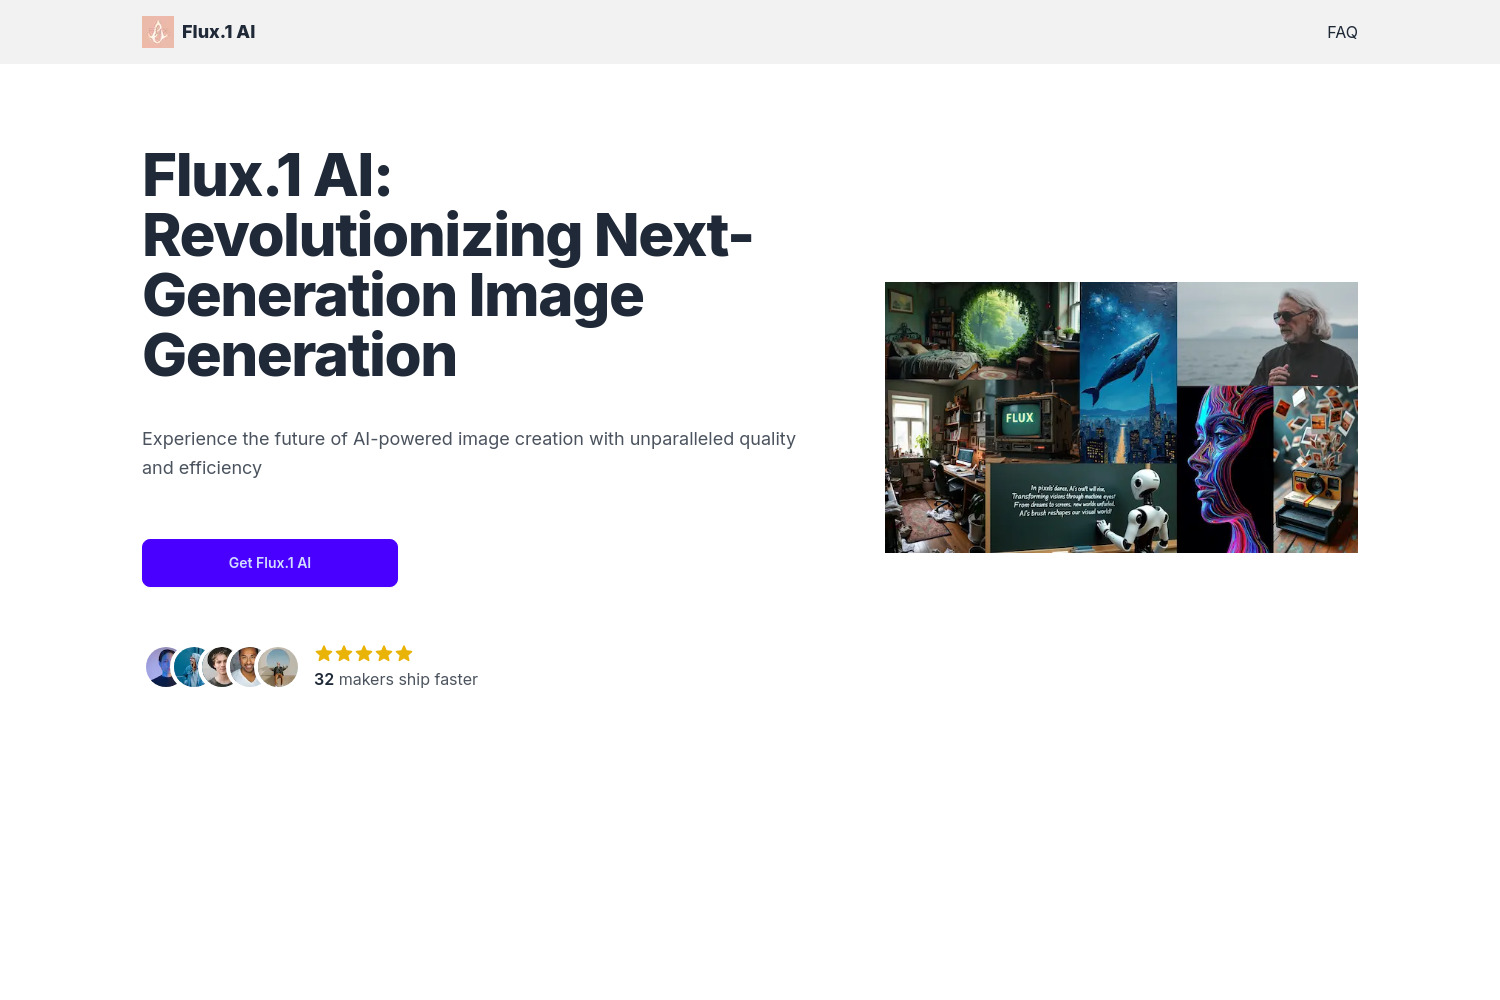Click the subtitle 'Experience the future of AI-powered'
This screenshot has width=1500, height=1000.
[469, 453]
